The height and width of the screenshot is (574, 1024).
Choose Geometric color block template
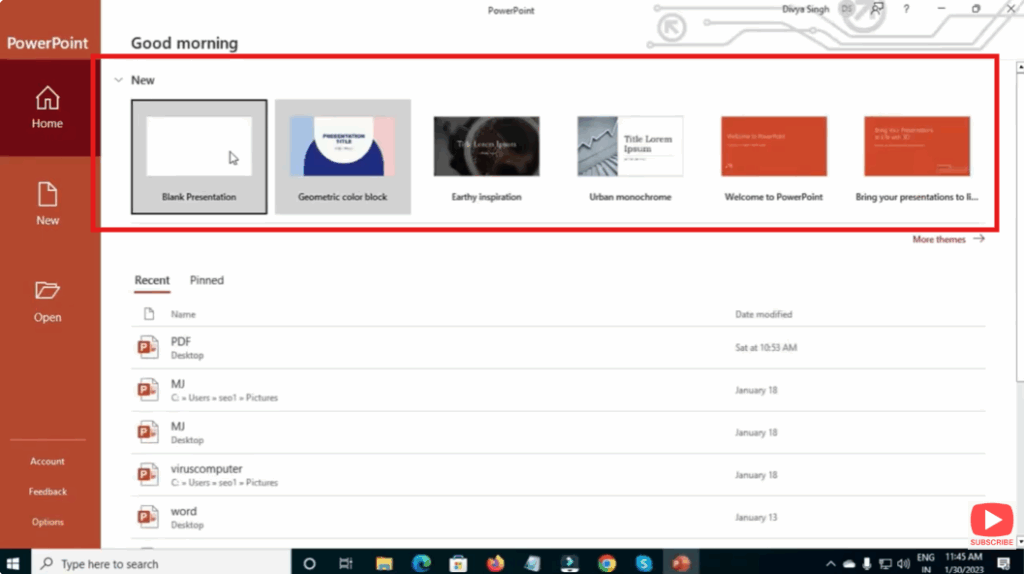[x=343, y=157]
